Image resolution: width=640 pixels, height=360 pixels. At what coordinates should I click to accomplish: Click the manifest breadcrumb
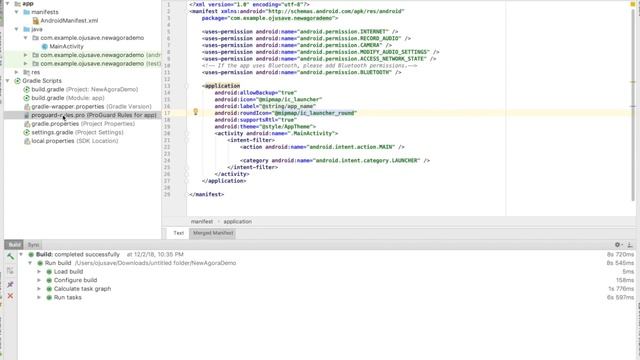[x=202, y=222]
